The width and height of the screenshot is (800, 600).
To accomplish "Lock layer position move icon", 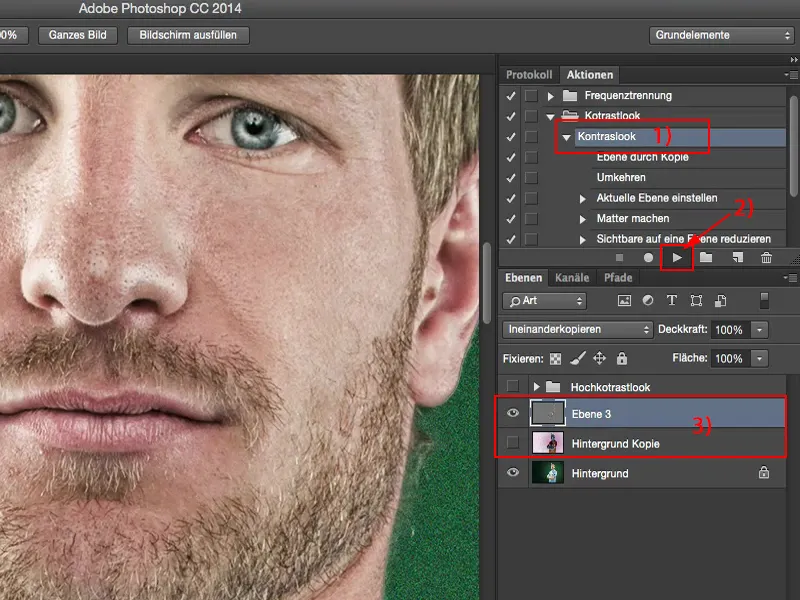I will 599,358.
